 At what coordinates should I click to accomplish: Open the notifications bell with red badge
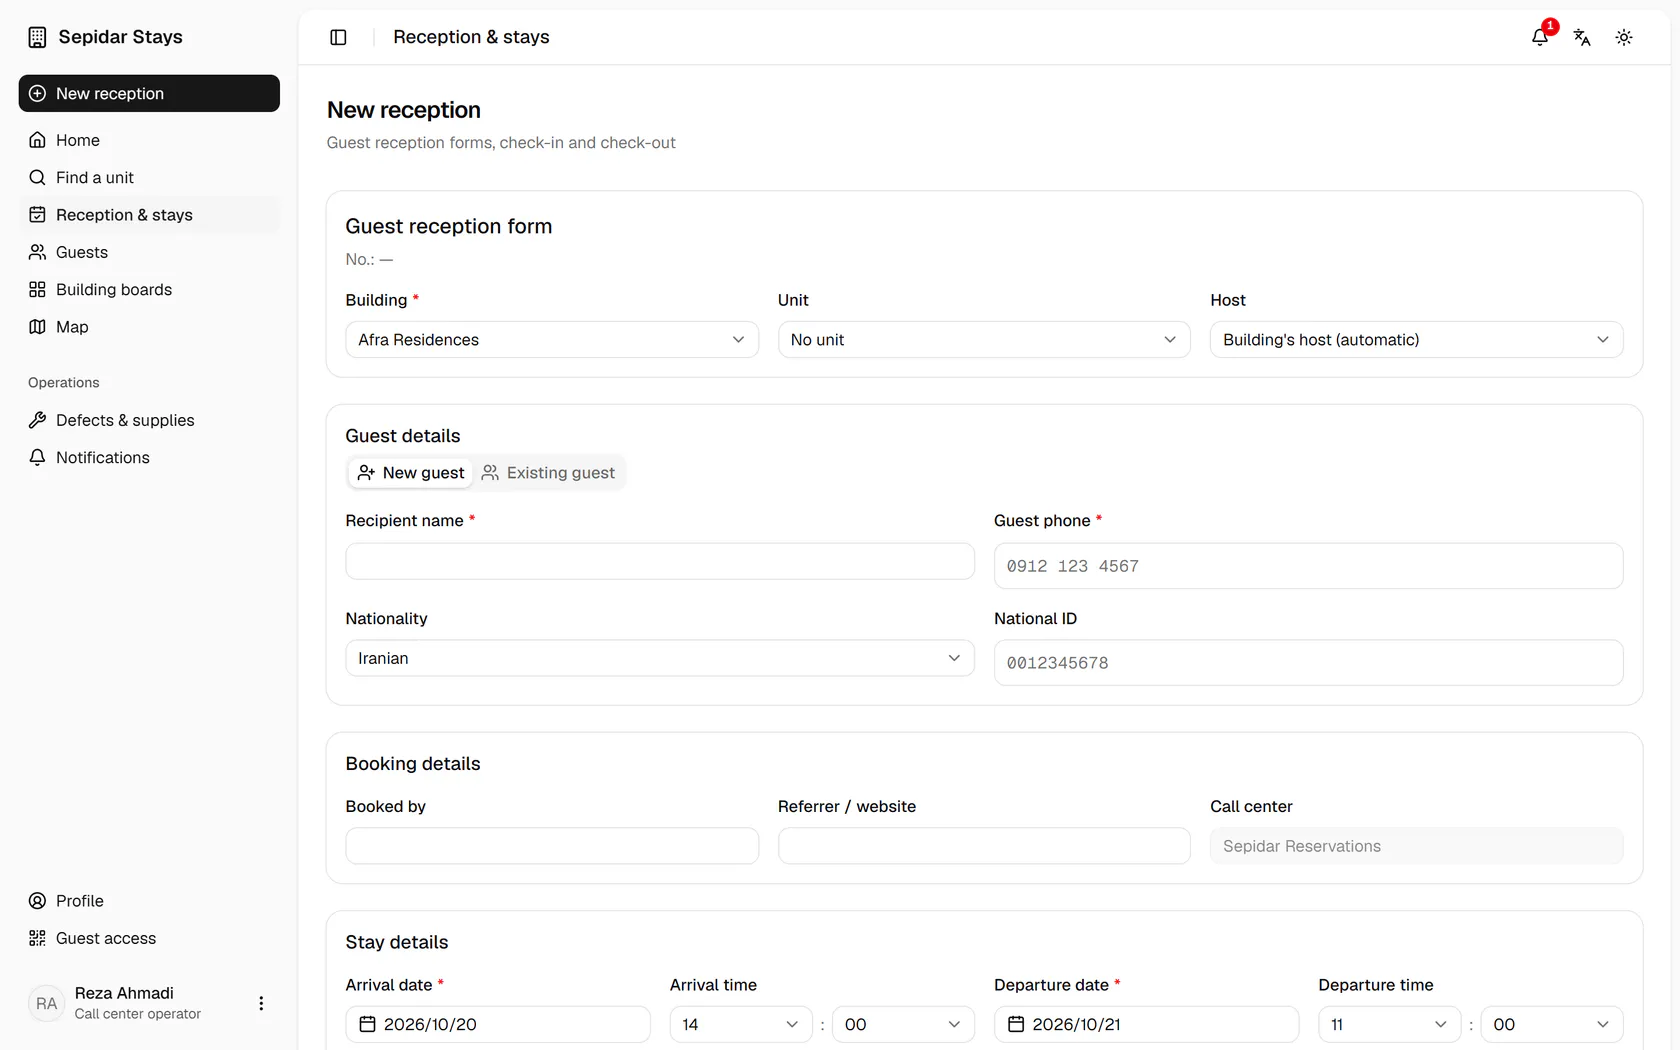point(1540,37)
